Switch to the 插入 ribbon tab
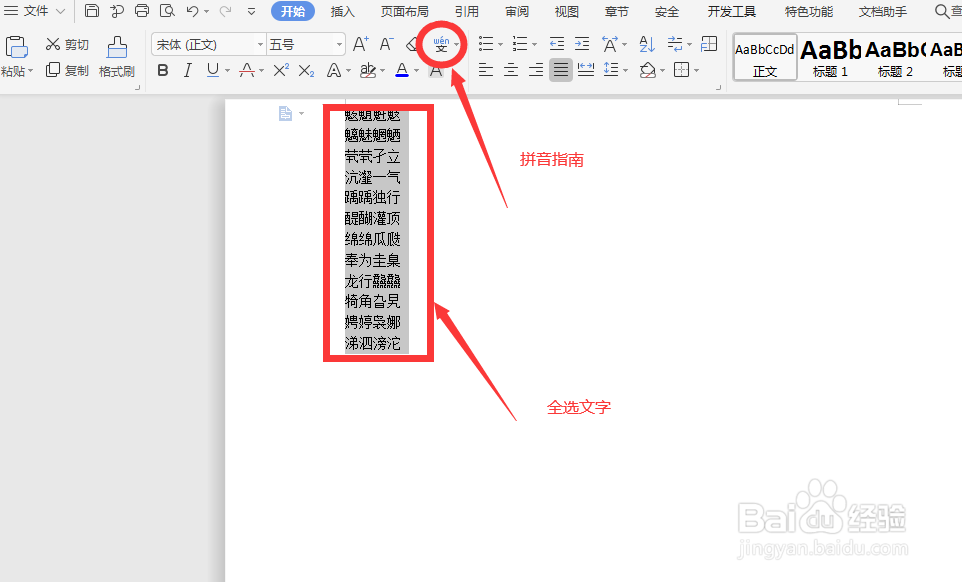This screenshot has height=582, width=962. click(x=342, y=11)
